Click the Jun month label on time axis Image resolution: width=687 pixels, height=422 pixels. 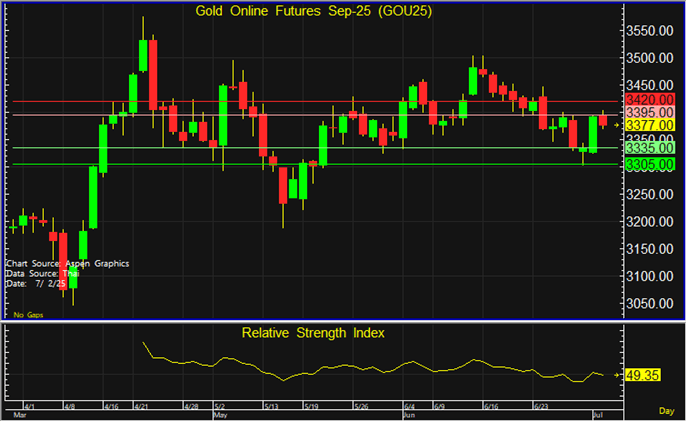pos(410,414)
